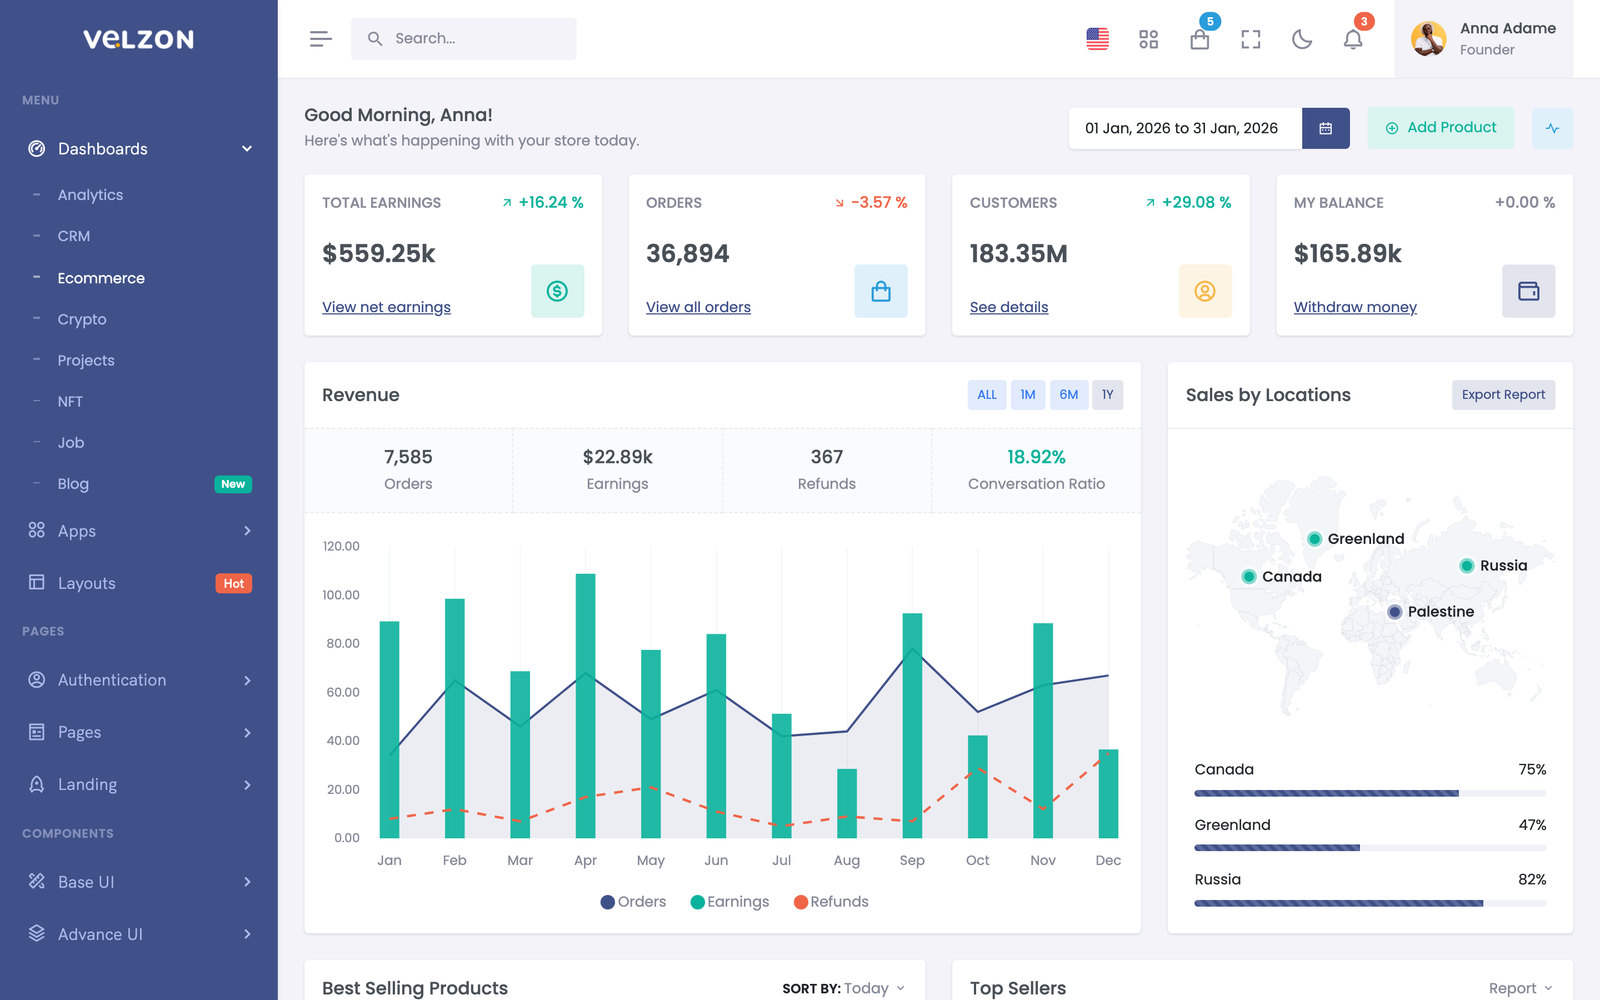Toggle Earnings series in chart legend
This screenshot has height=1000, width=1600.
[730, 902]
